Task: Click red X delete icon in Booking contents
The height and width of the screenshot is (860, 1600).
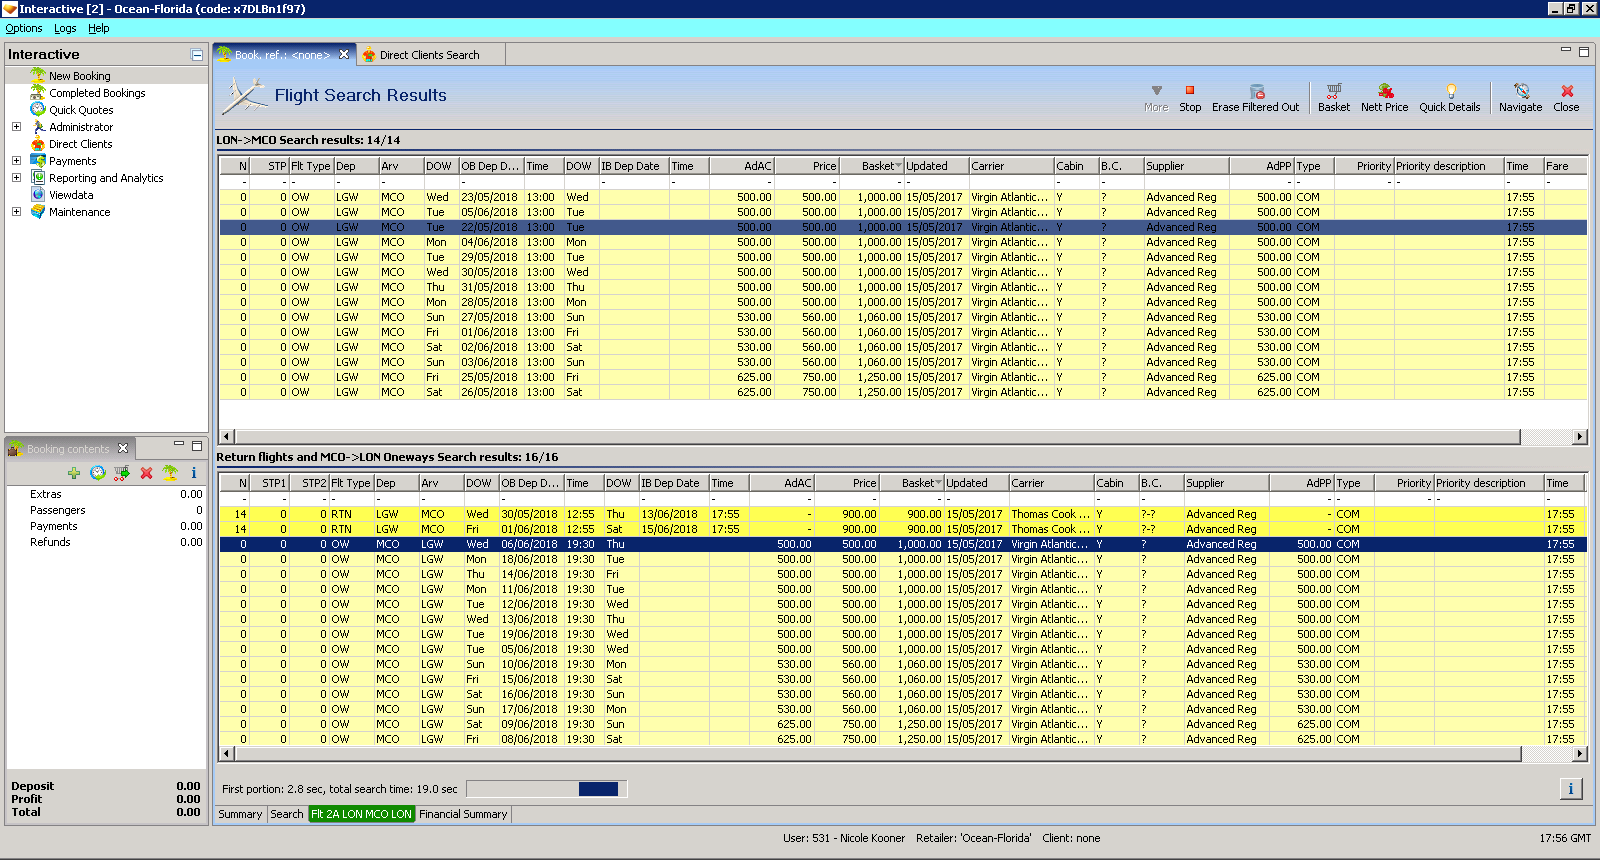Action: (x=146, y=473)
